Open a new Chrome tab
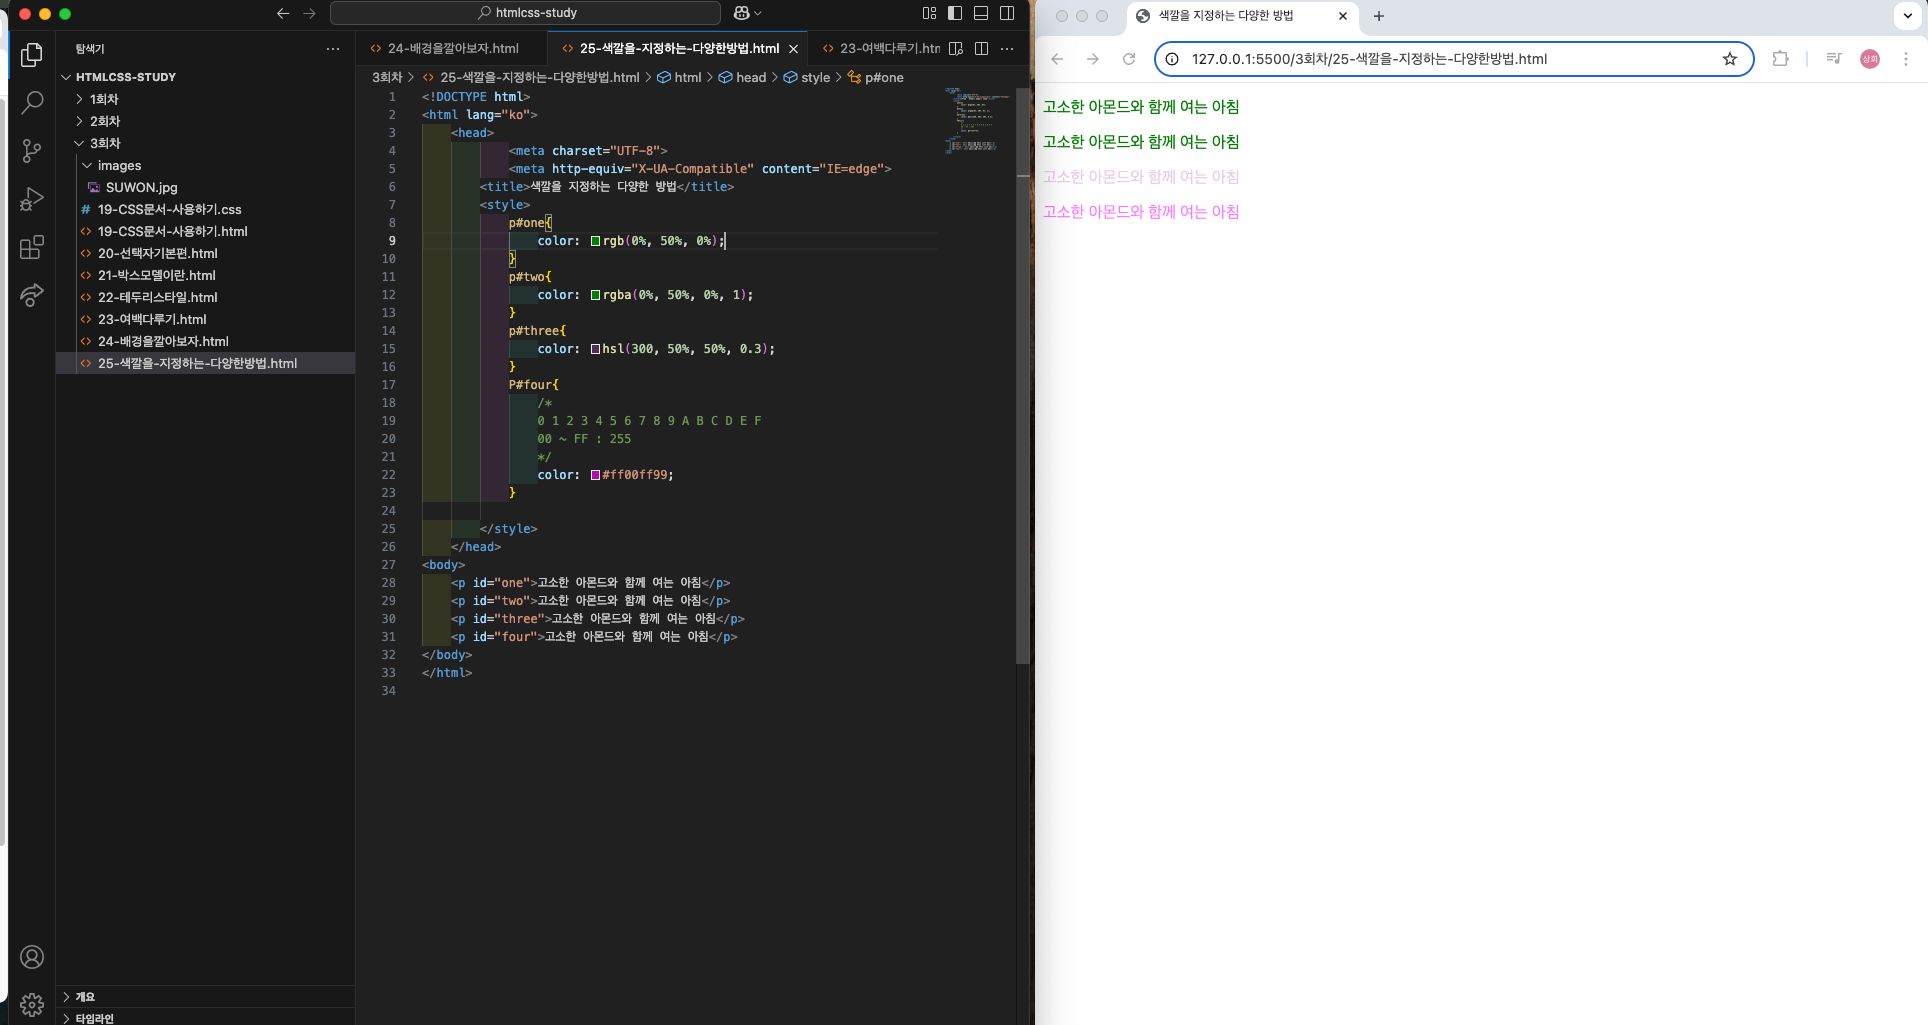Screen dimensions: 1928x1025 coord(1379,16)
